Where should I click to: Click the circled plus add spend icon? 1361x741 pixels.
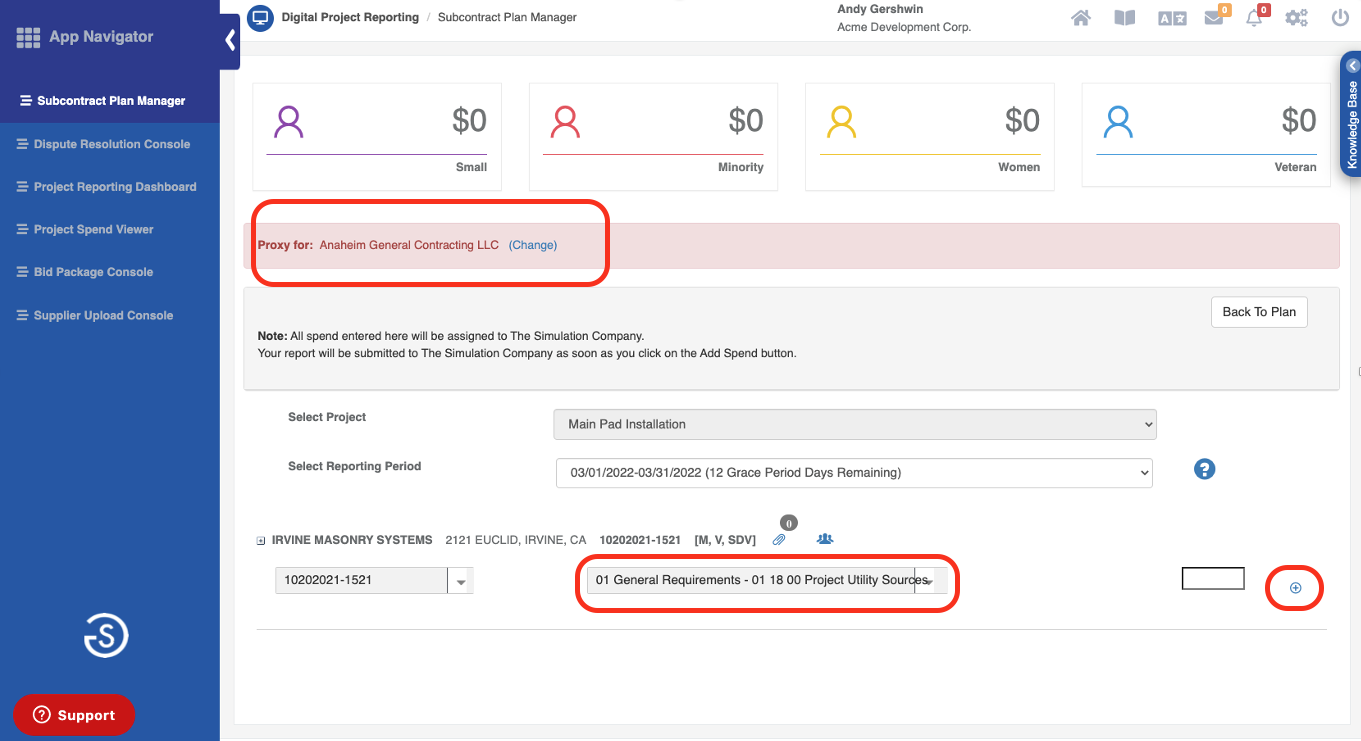1296,588
